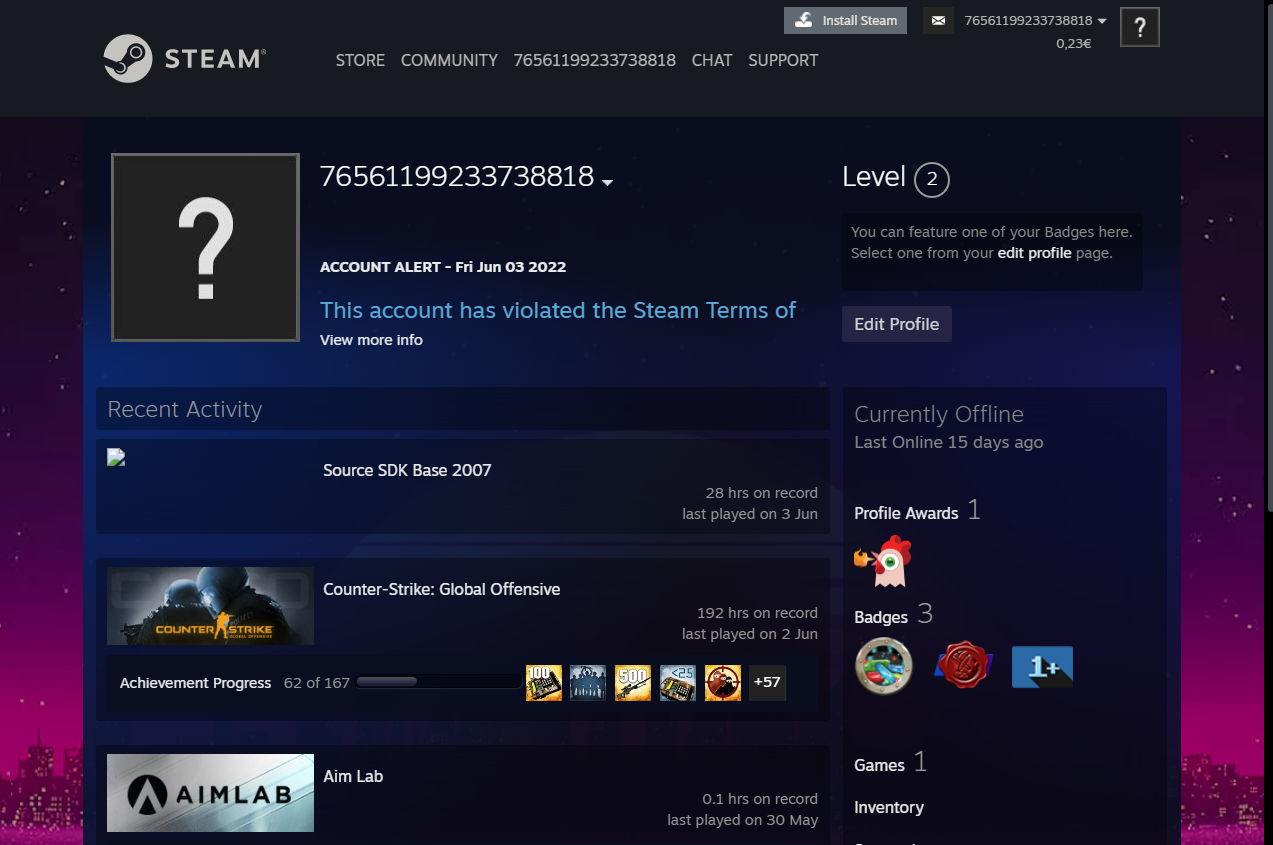Click the chicken profile award icon

click(883, 561)
